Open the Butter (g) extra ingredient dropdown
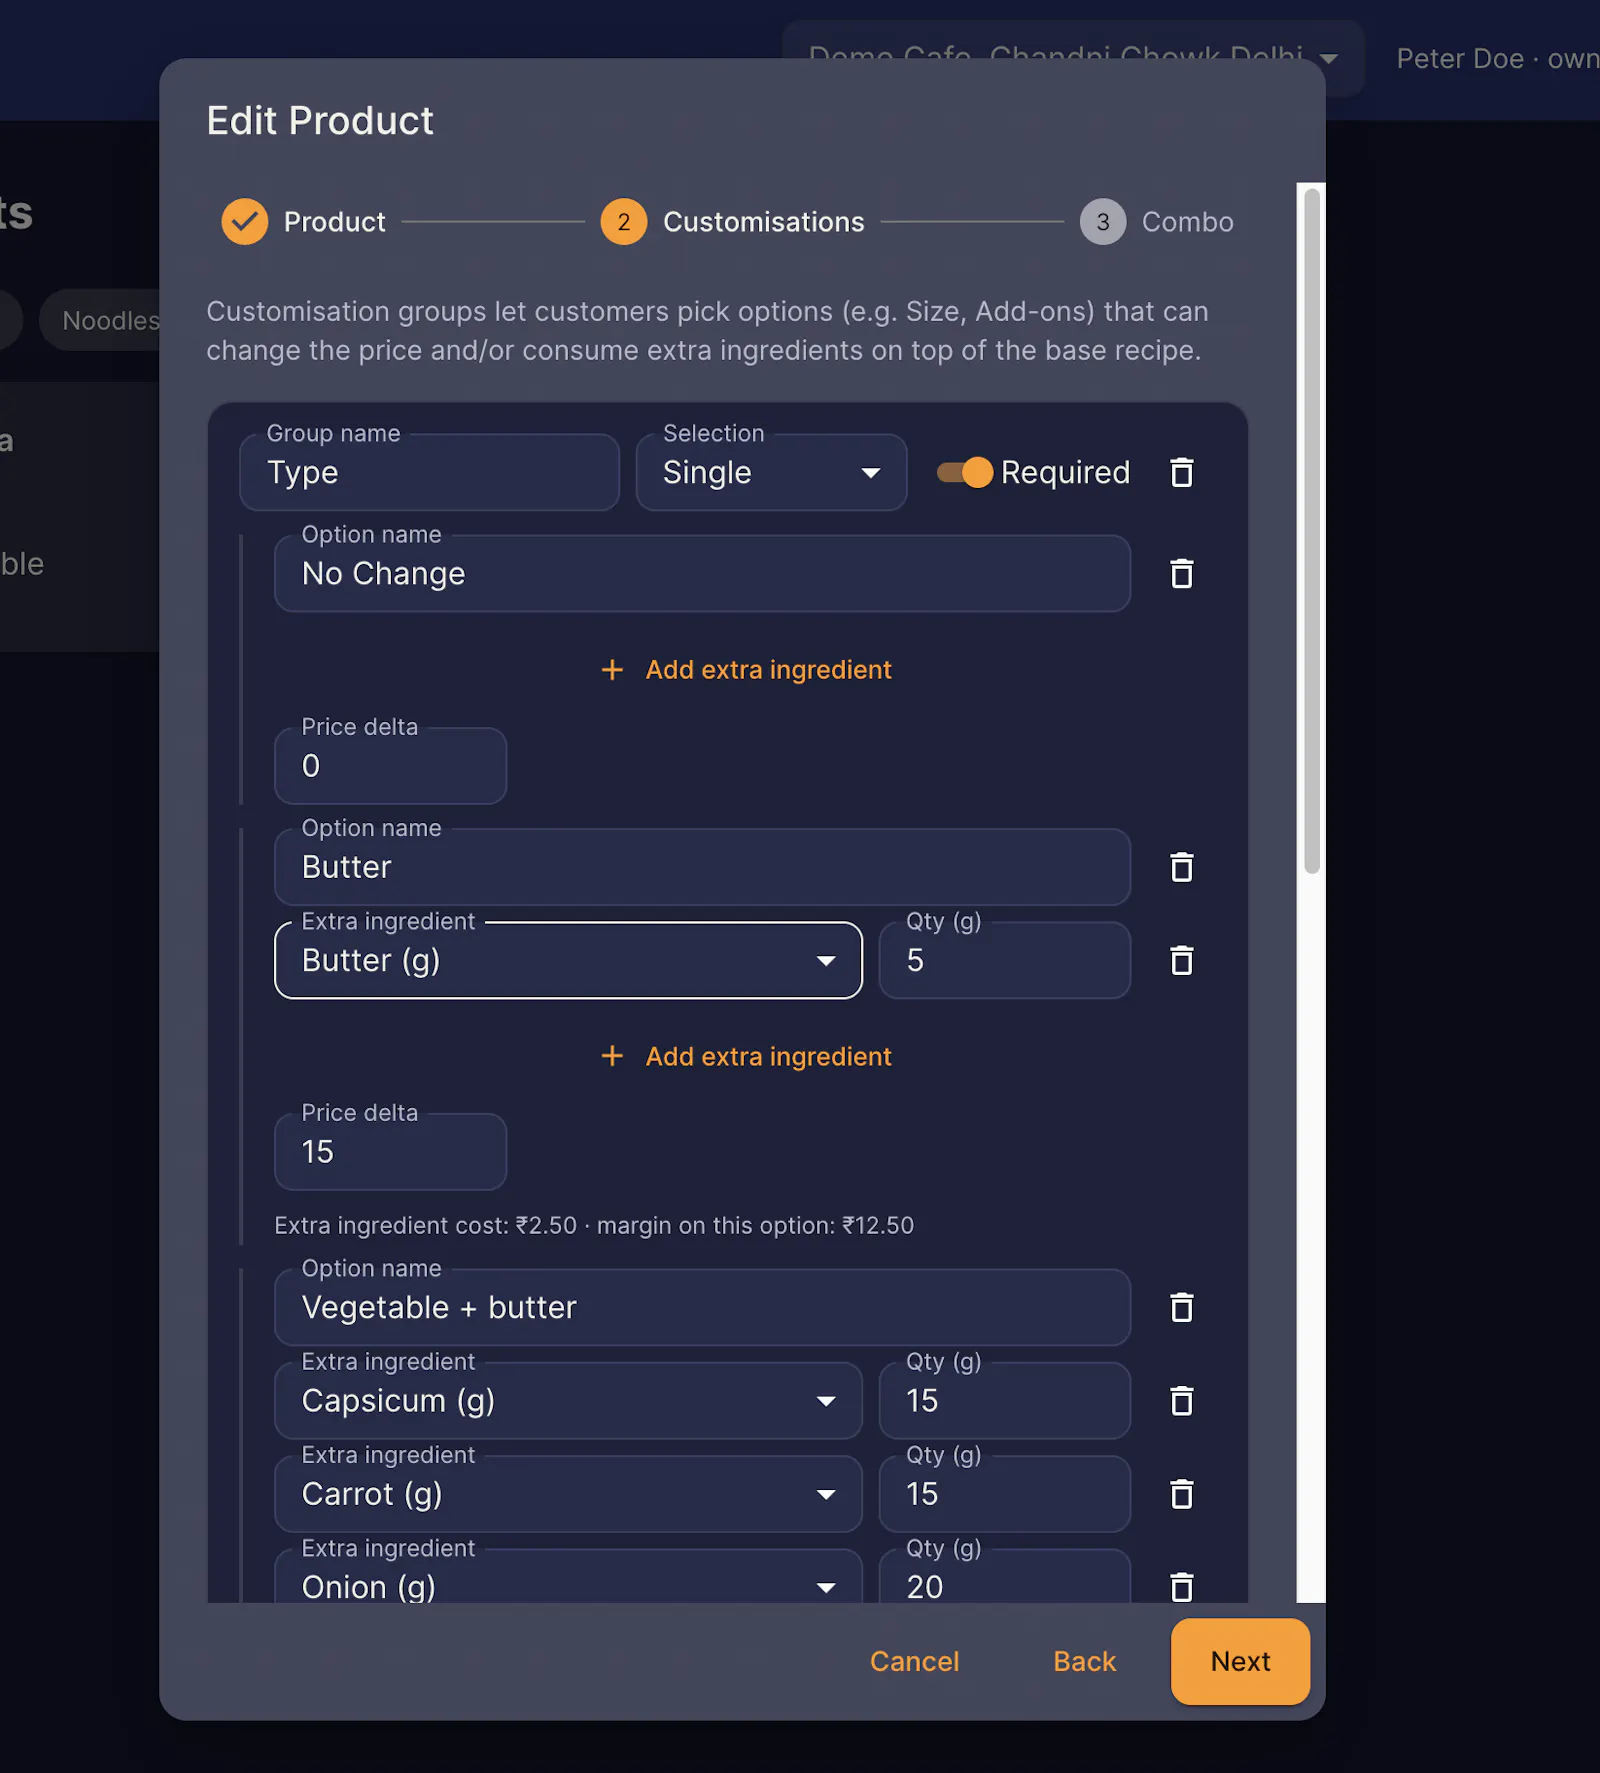Screen dimensions: 1600x1773 [x=568, y=960]
